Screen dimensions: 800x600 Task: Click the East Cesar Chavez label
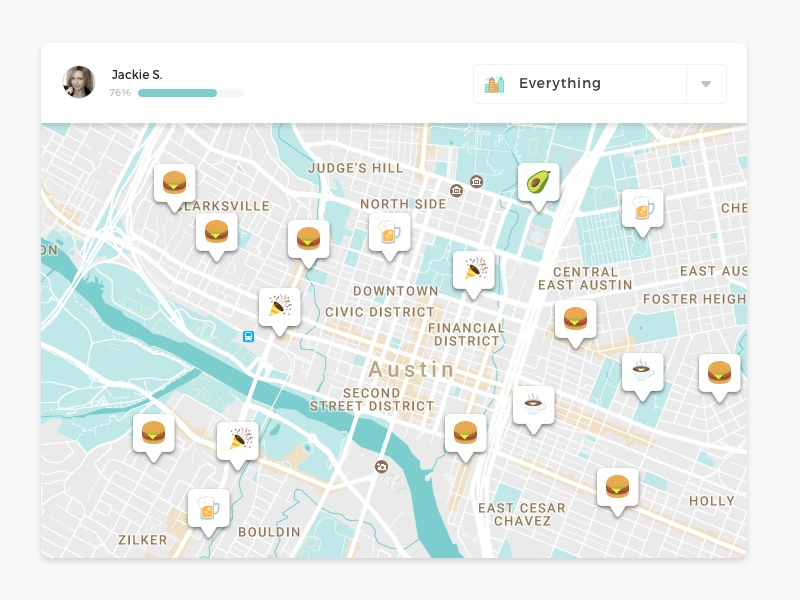click(522, 514)
